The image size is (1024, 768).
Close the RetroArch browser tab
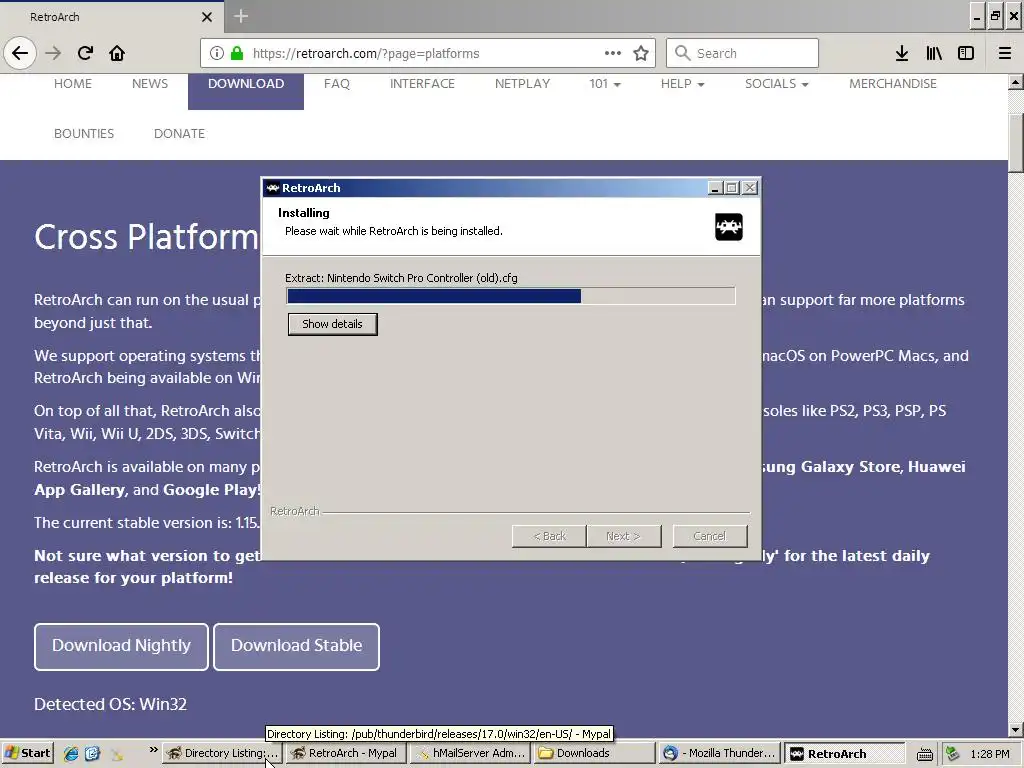207,17
